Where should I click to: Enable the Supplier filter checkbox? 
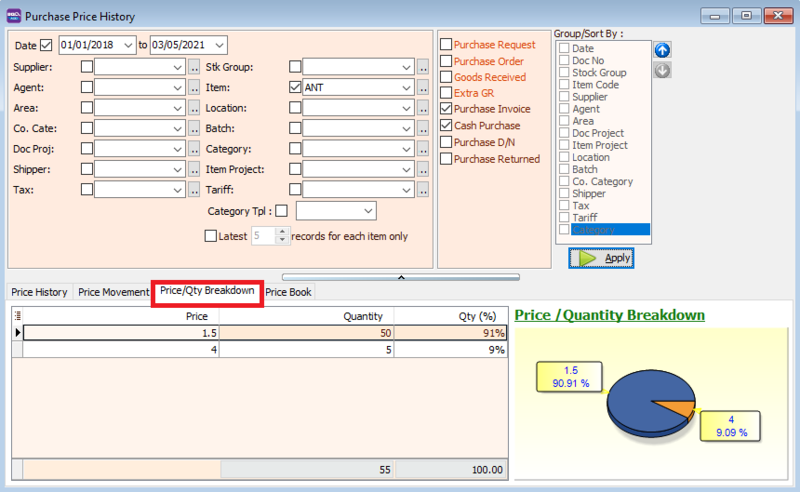coord(87,66)
